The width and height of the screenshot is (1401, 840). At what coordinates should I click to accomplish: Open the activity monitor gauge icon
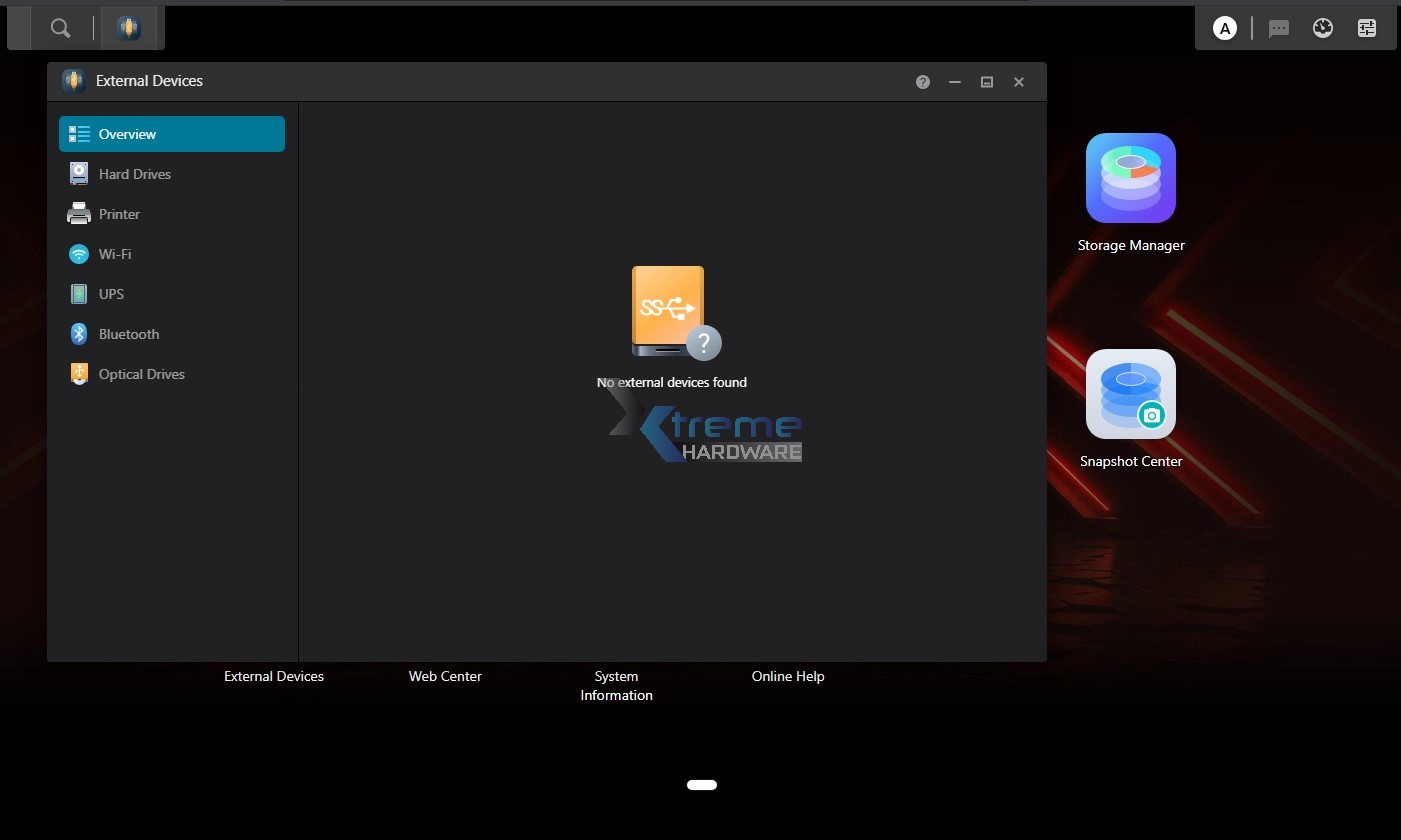pos(1323,28)
